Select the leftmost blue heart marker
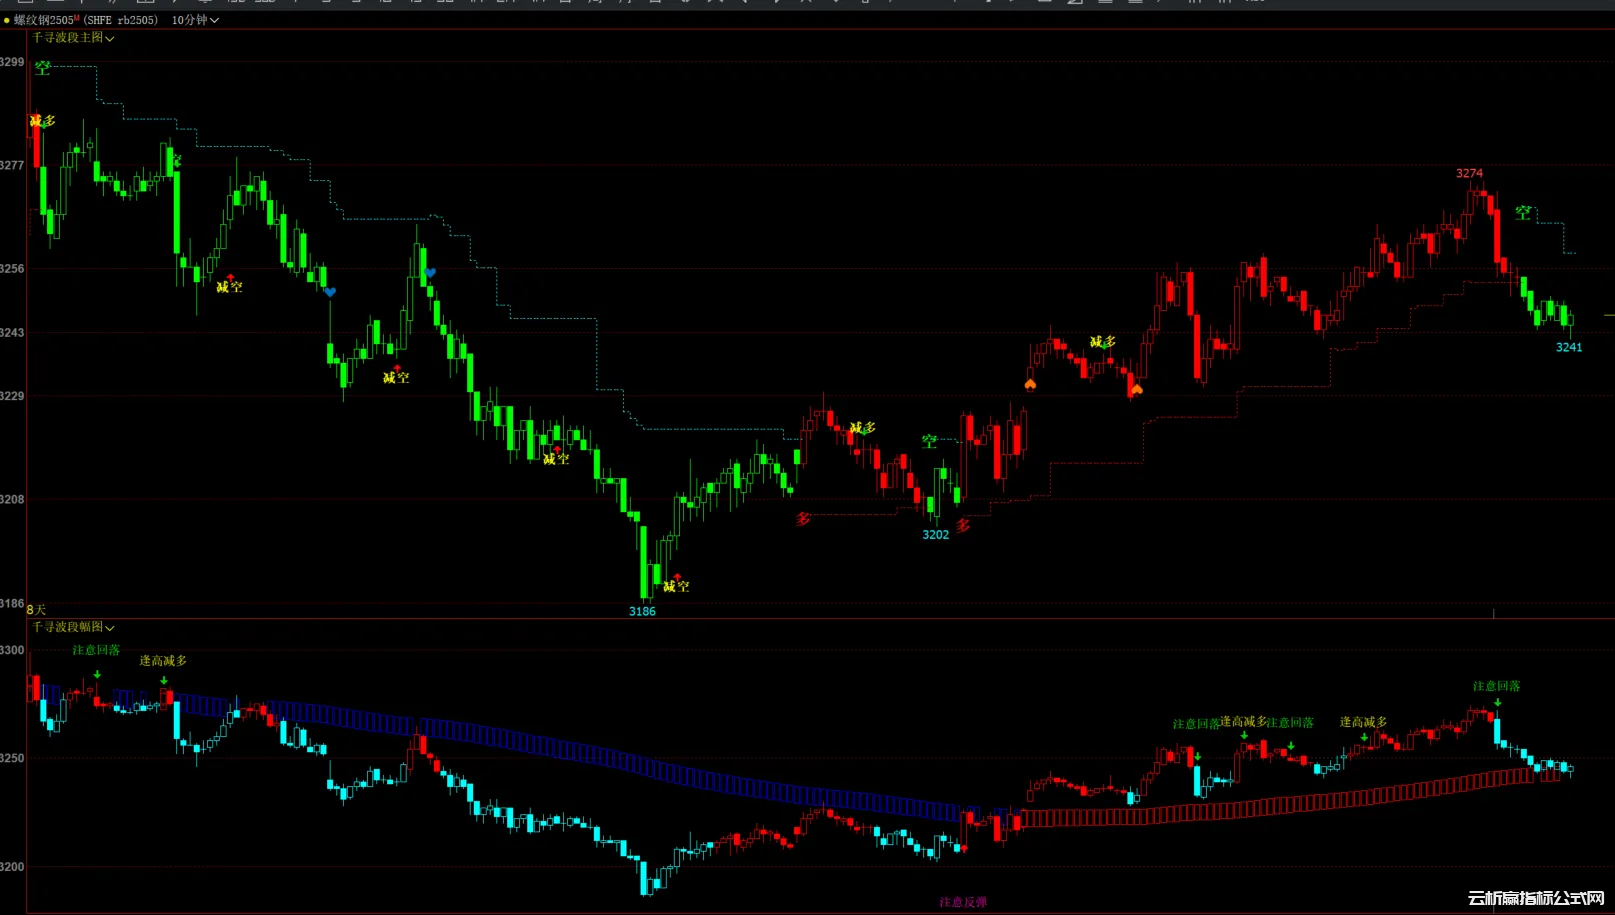 click(x=330, y=292)
